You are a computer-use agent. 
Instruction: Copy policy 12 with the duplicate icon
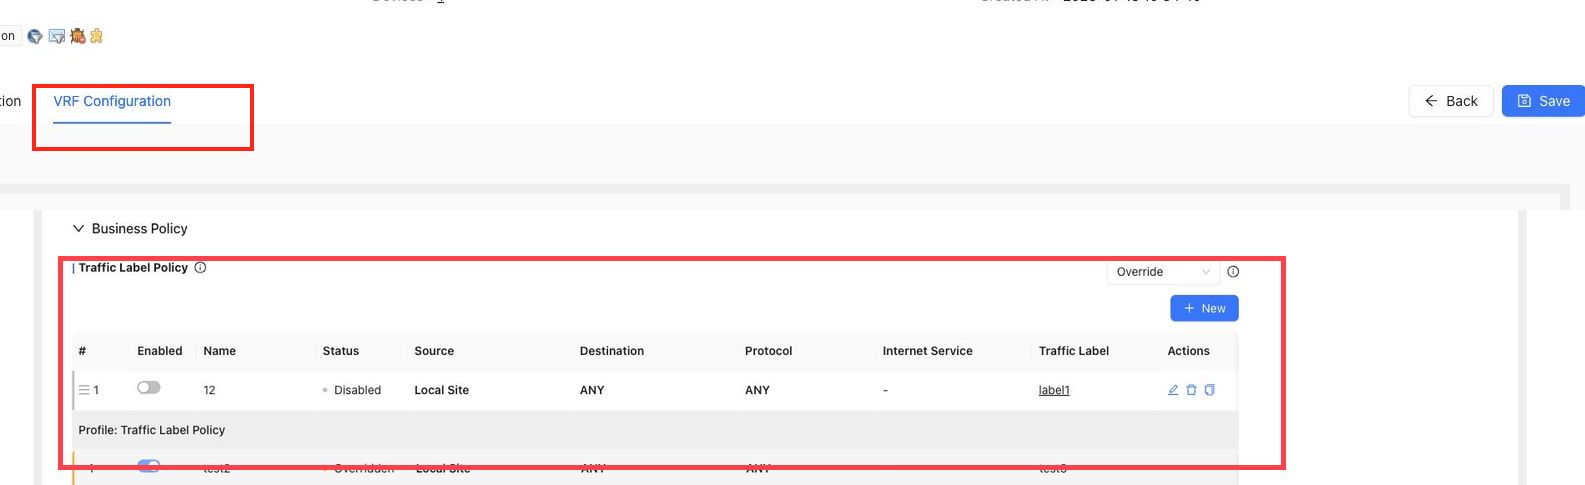[1209, 390]
